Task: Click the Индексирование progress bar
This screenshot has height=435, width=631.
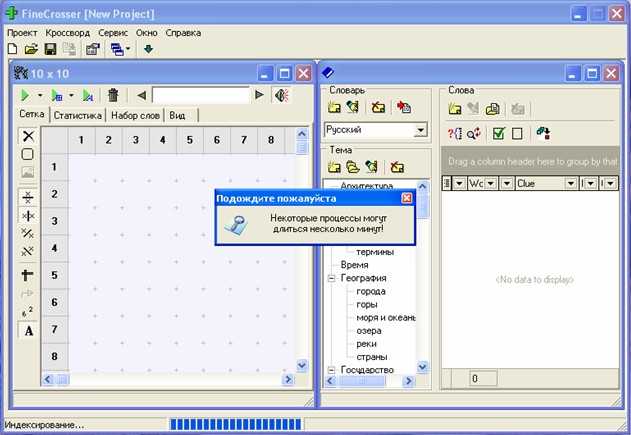Action: coord(235,425)
